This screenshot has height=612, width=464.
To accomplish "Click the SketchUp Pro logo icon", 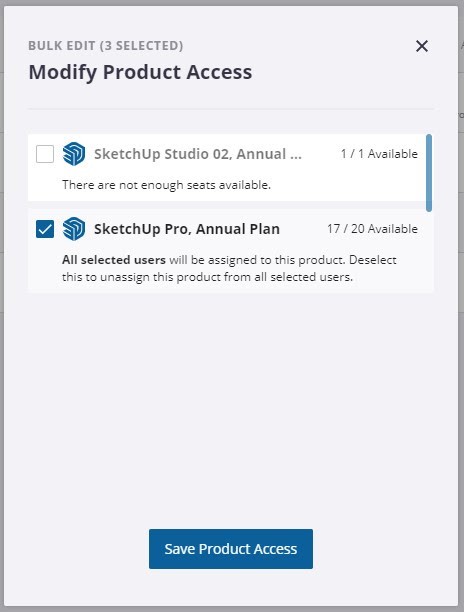I will 74,229.
